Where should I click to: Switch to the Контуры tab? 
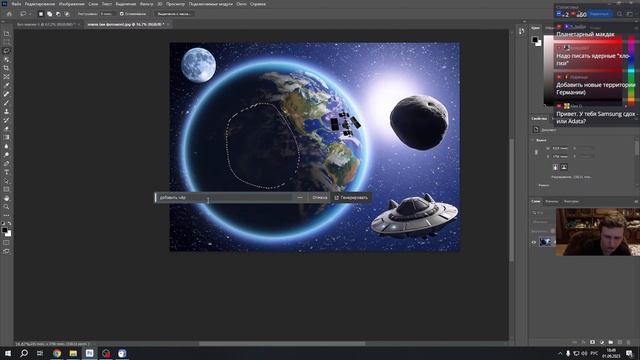pos(571,201)
